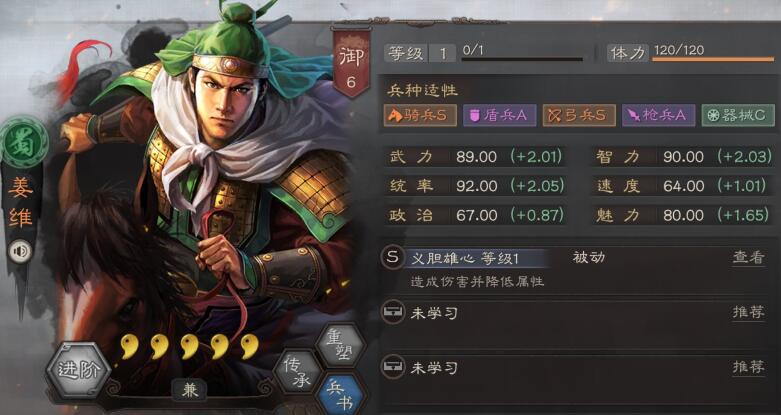
Task: View details via 查看 link
Action: pos(748,258)
